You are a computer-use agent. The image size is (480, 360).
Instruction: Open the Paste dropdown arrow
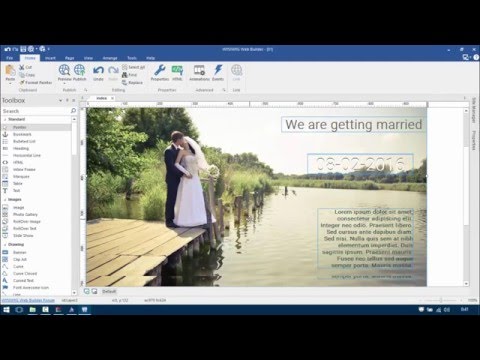tap(10, 84)
